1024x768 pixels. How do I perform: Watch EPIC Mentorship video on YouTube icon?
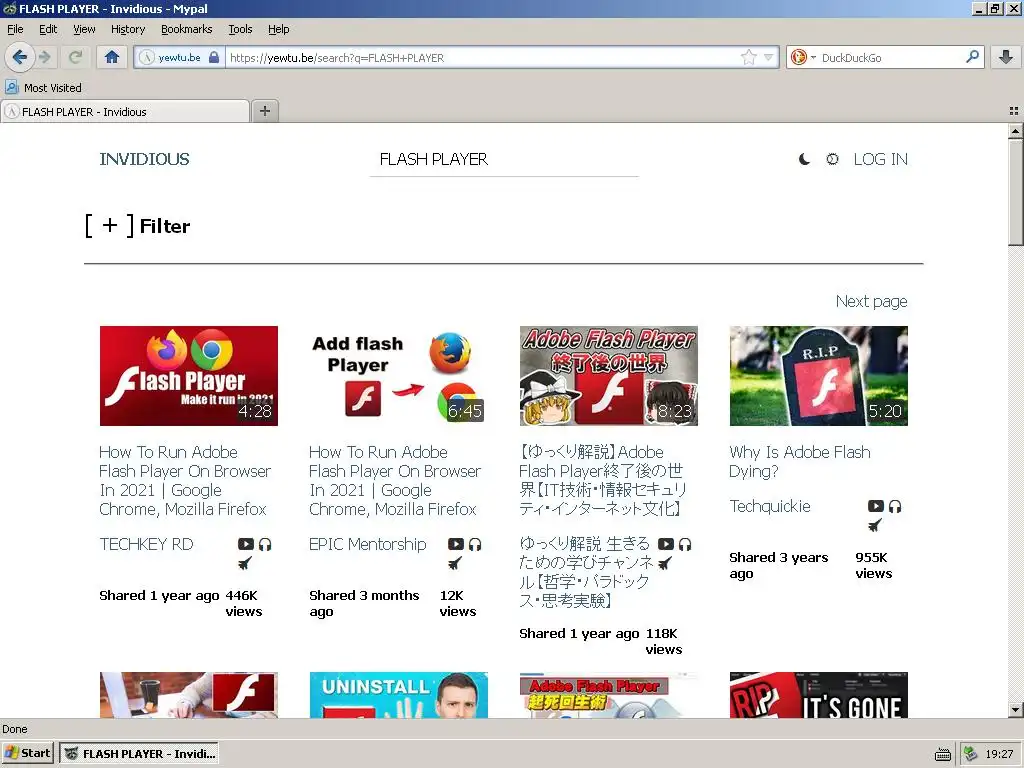(x=456, y=544)
